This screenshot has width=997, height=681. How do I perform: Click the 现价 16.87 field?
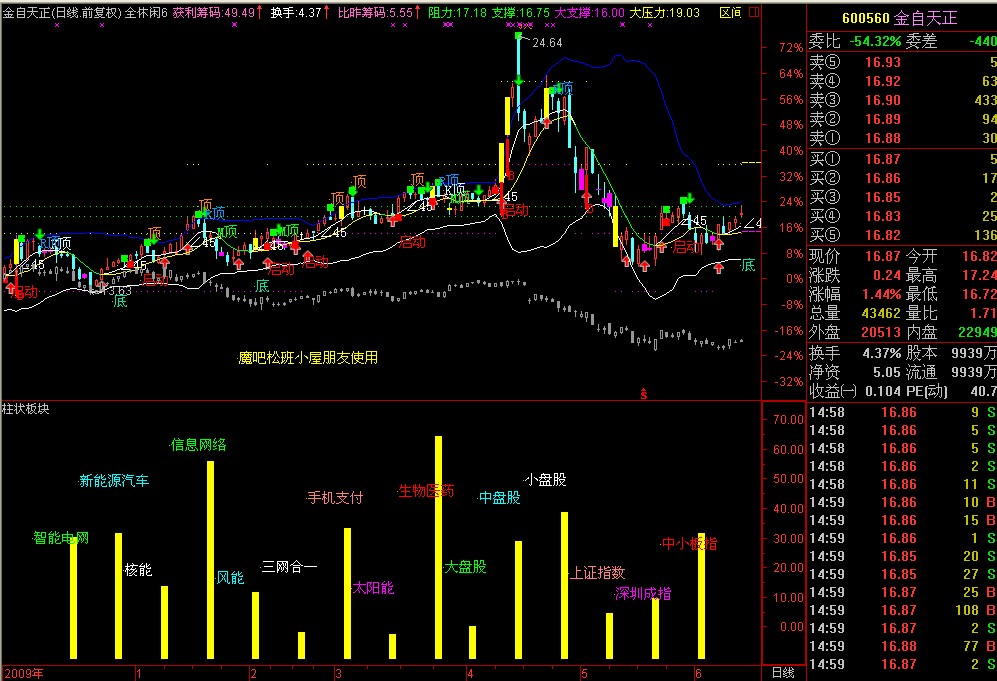point(855,256)
